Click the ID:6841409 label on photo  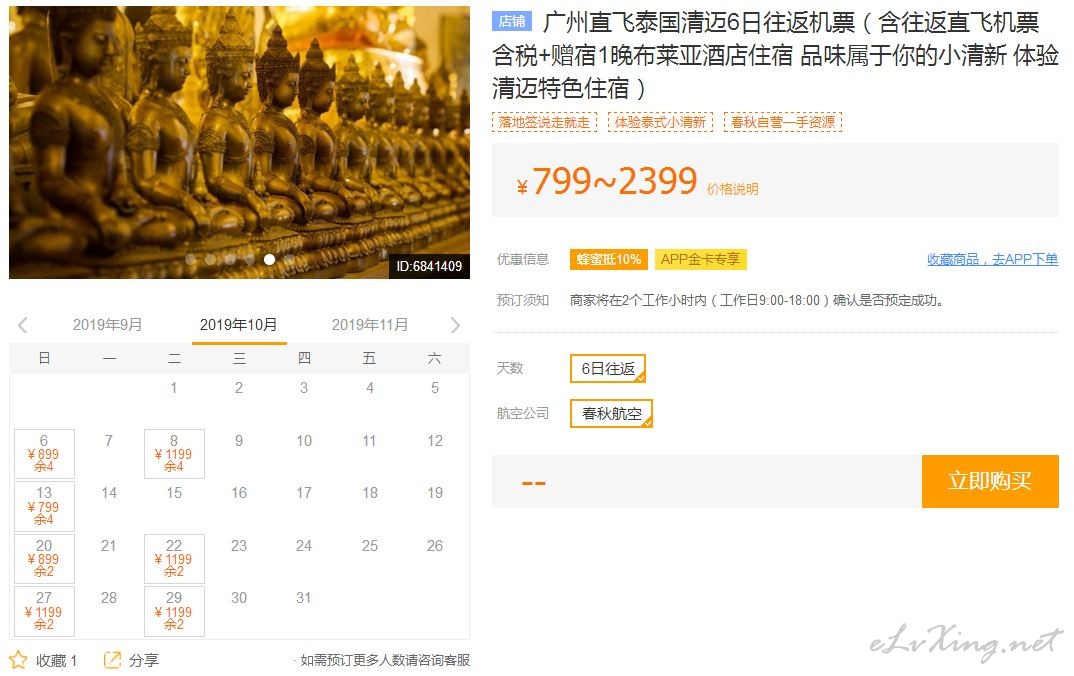429,266
